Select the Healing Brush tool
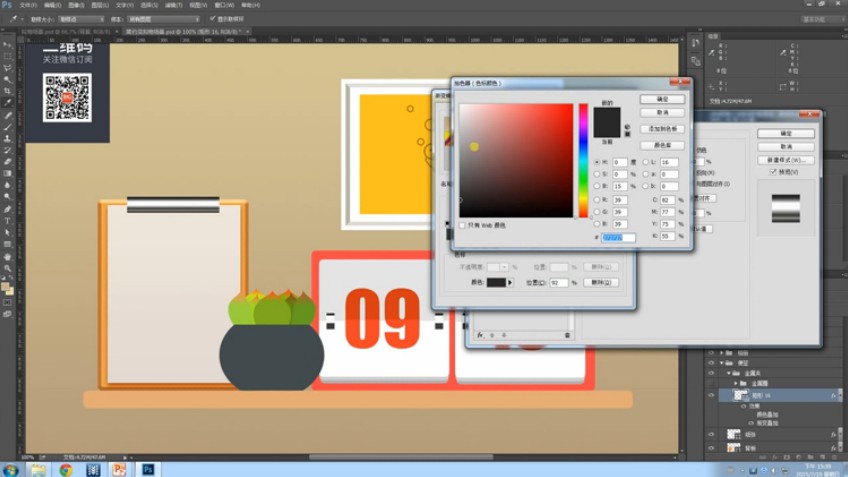848x477 pixels. tap(8, 115)
